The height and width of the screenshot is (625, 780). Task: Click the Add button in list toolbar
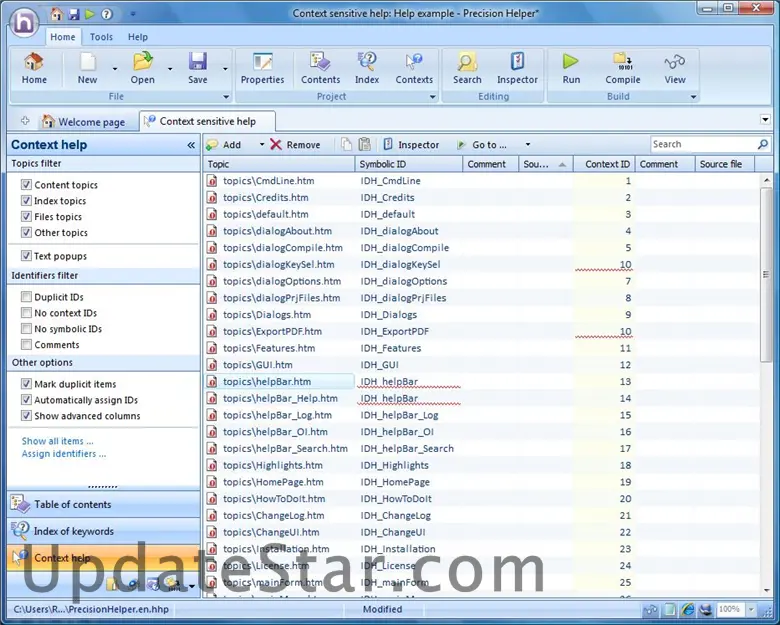point(224,144)
